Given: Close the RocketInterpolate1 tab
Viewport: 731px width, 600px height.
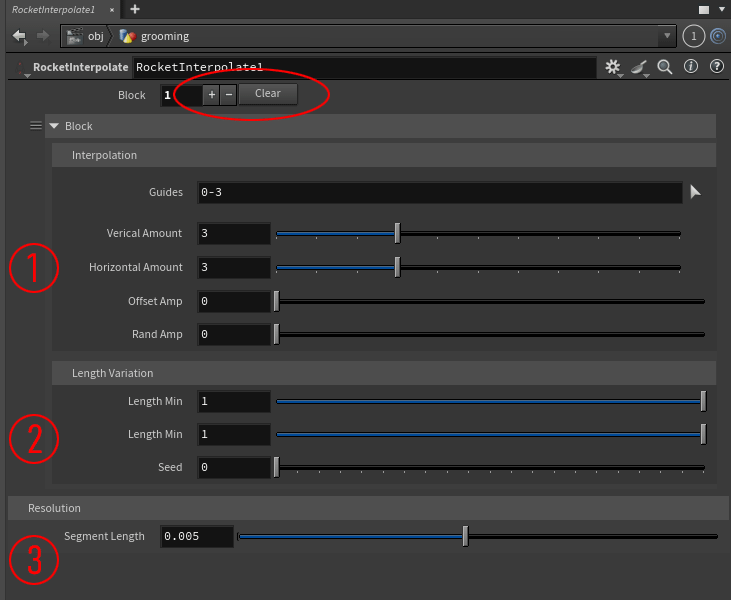Looking at the screenshot, I should pyautogui.click(x=112, y=10).
